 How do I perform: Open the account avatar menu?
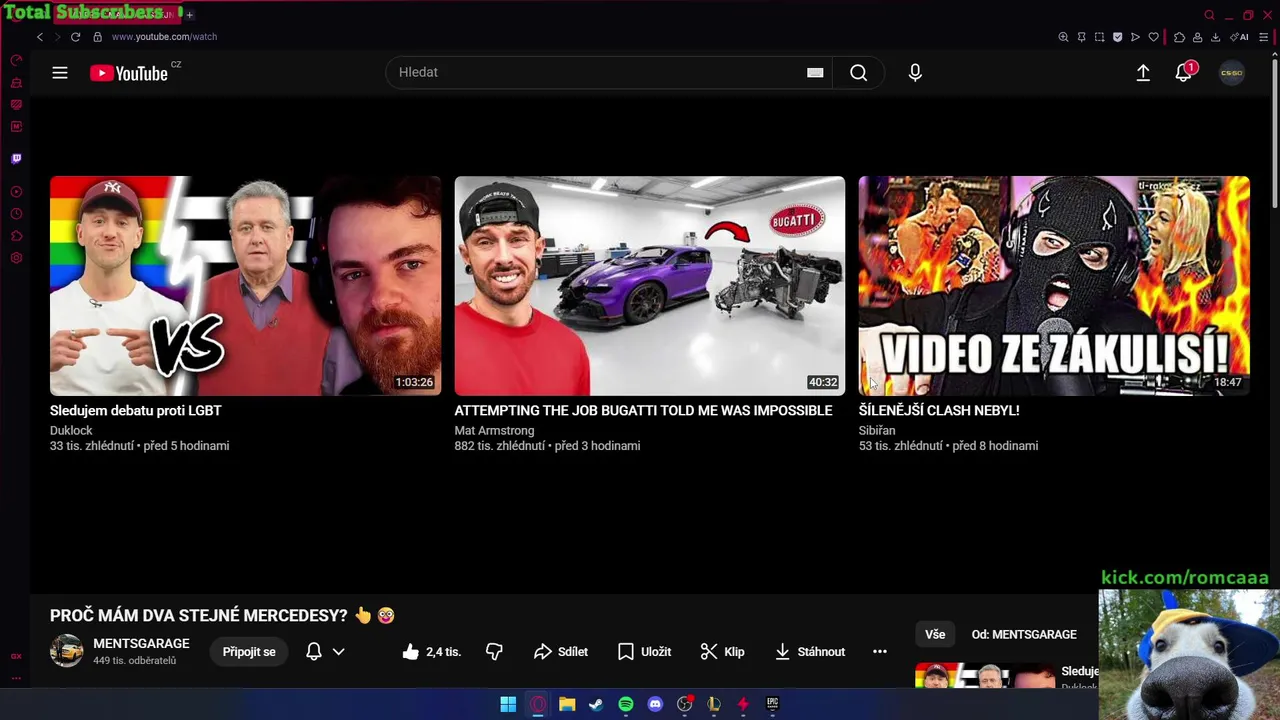[x=1232, y=73]
